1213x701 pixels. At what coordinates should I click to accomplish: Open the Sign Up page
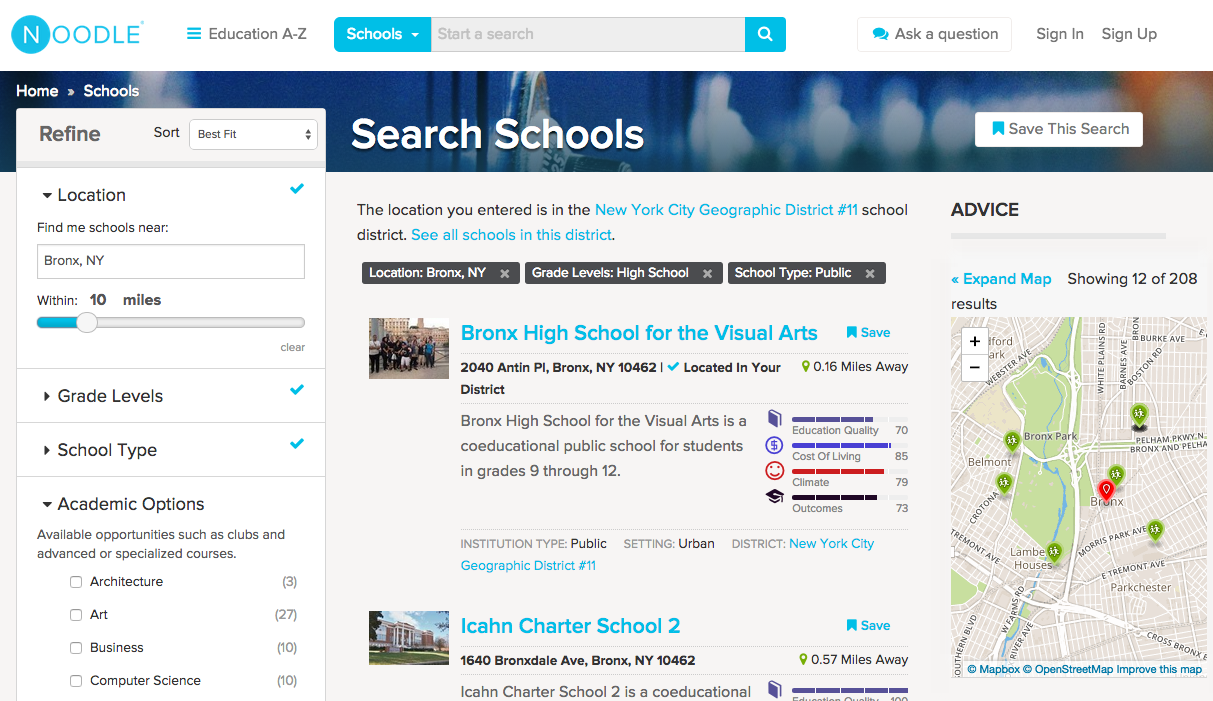pyautogui.click(x=1129, y=34)
